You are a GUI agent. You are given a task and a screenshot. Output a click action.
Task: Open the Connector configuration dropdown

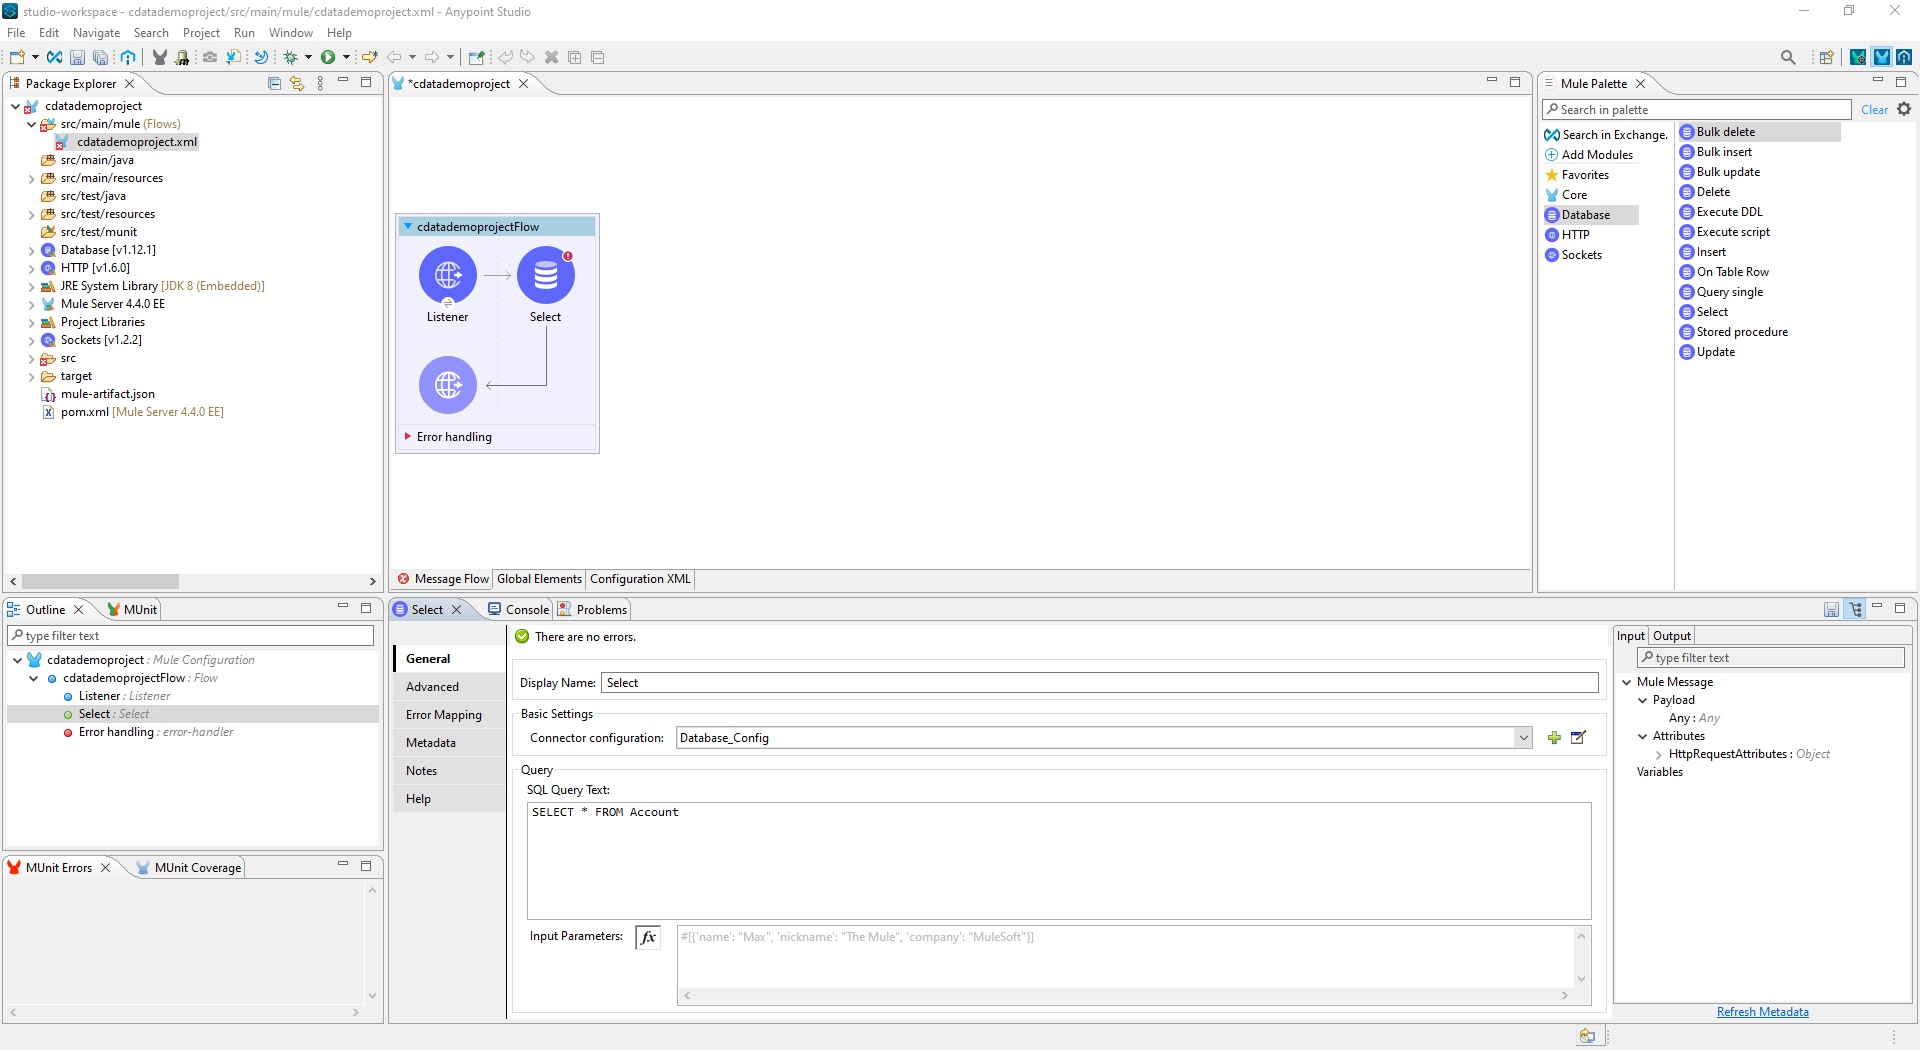click(x=1523, y=738)
